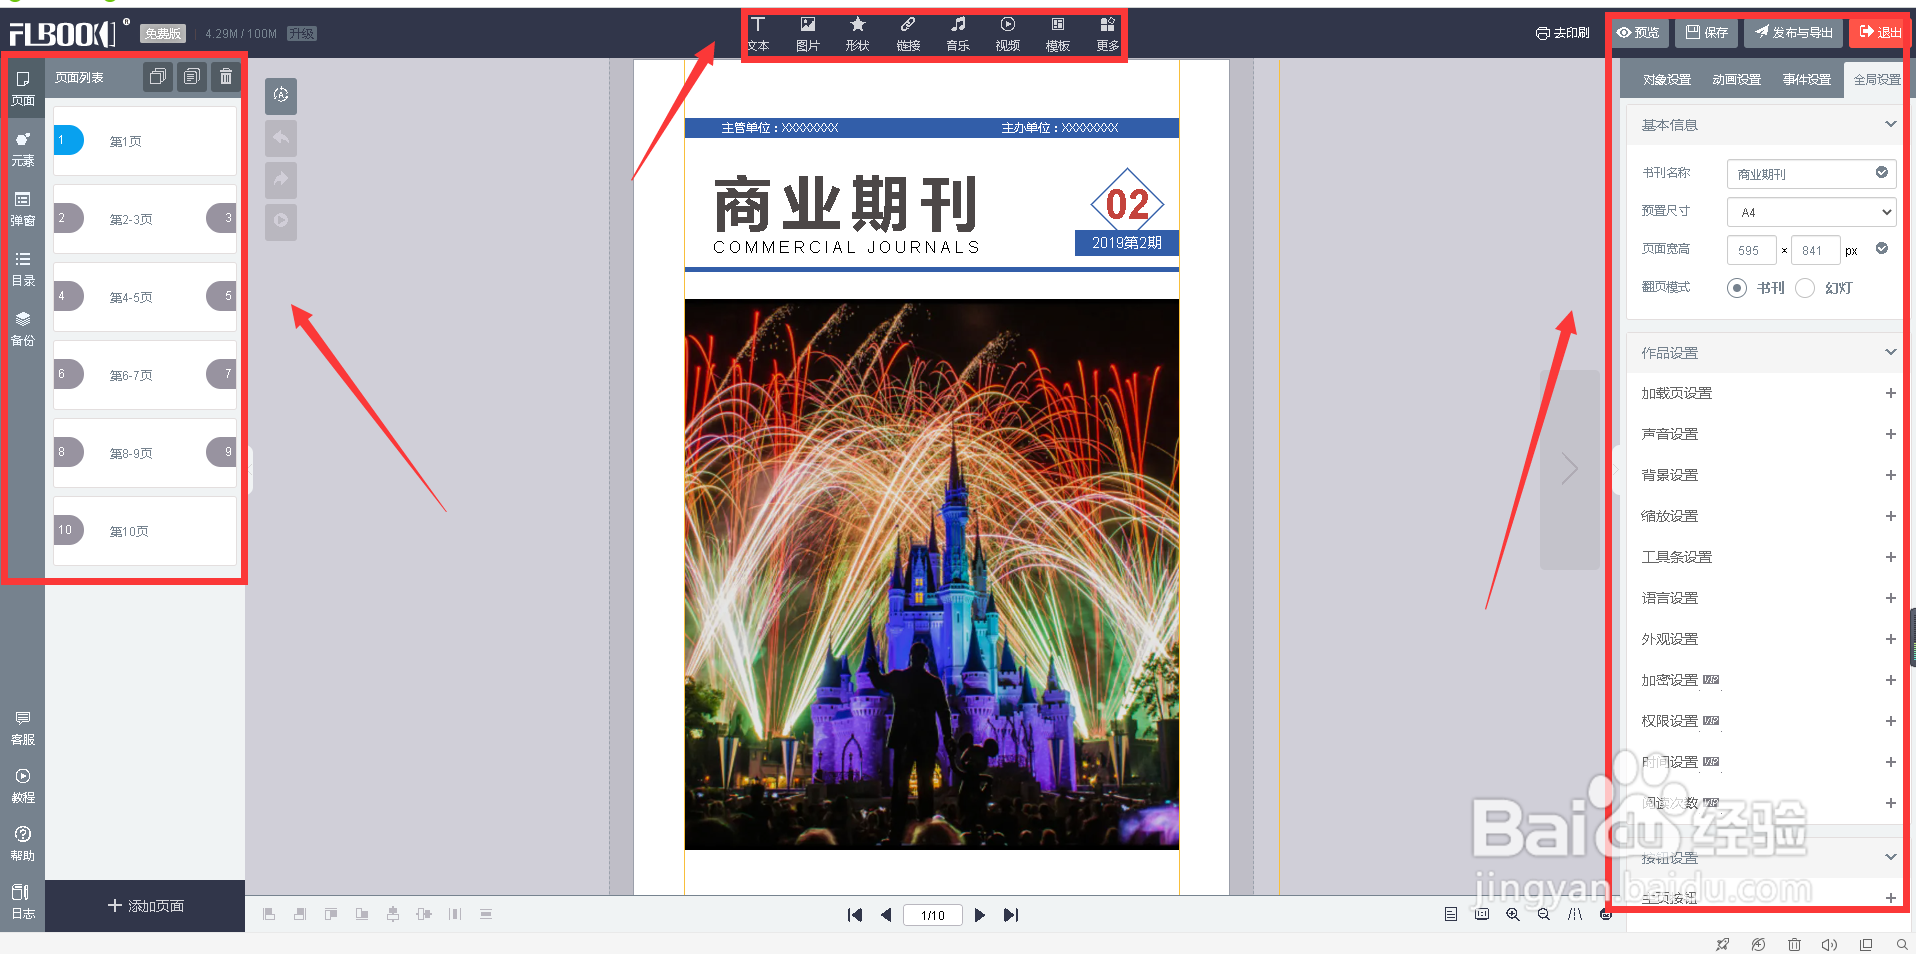
Task: Open the 目录 (Contents) sidebar panel
Action: [x=23, y=269]
